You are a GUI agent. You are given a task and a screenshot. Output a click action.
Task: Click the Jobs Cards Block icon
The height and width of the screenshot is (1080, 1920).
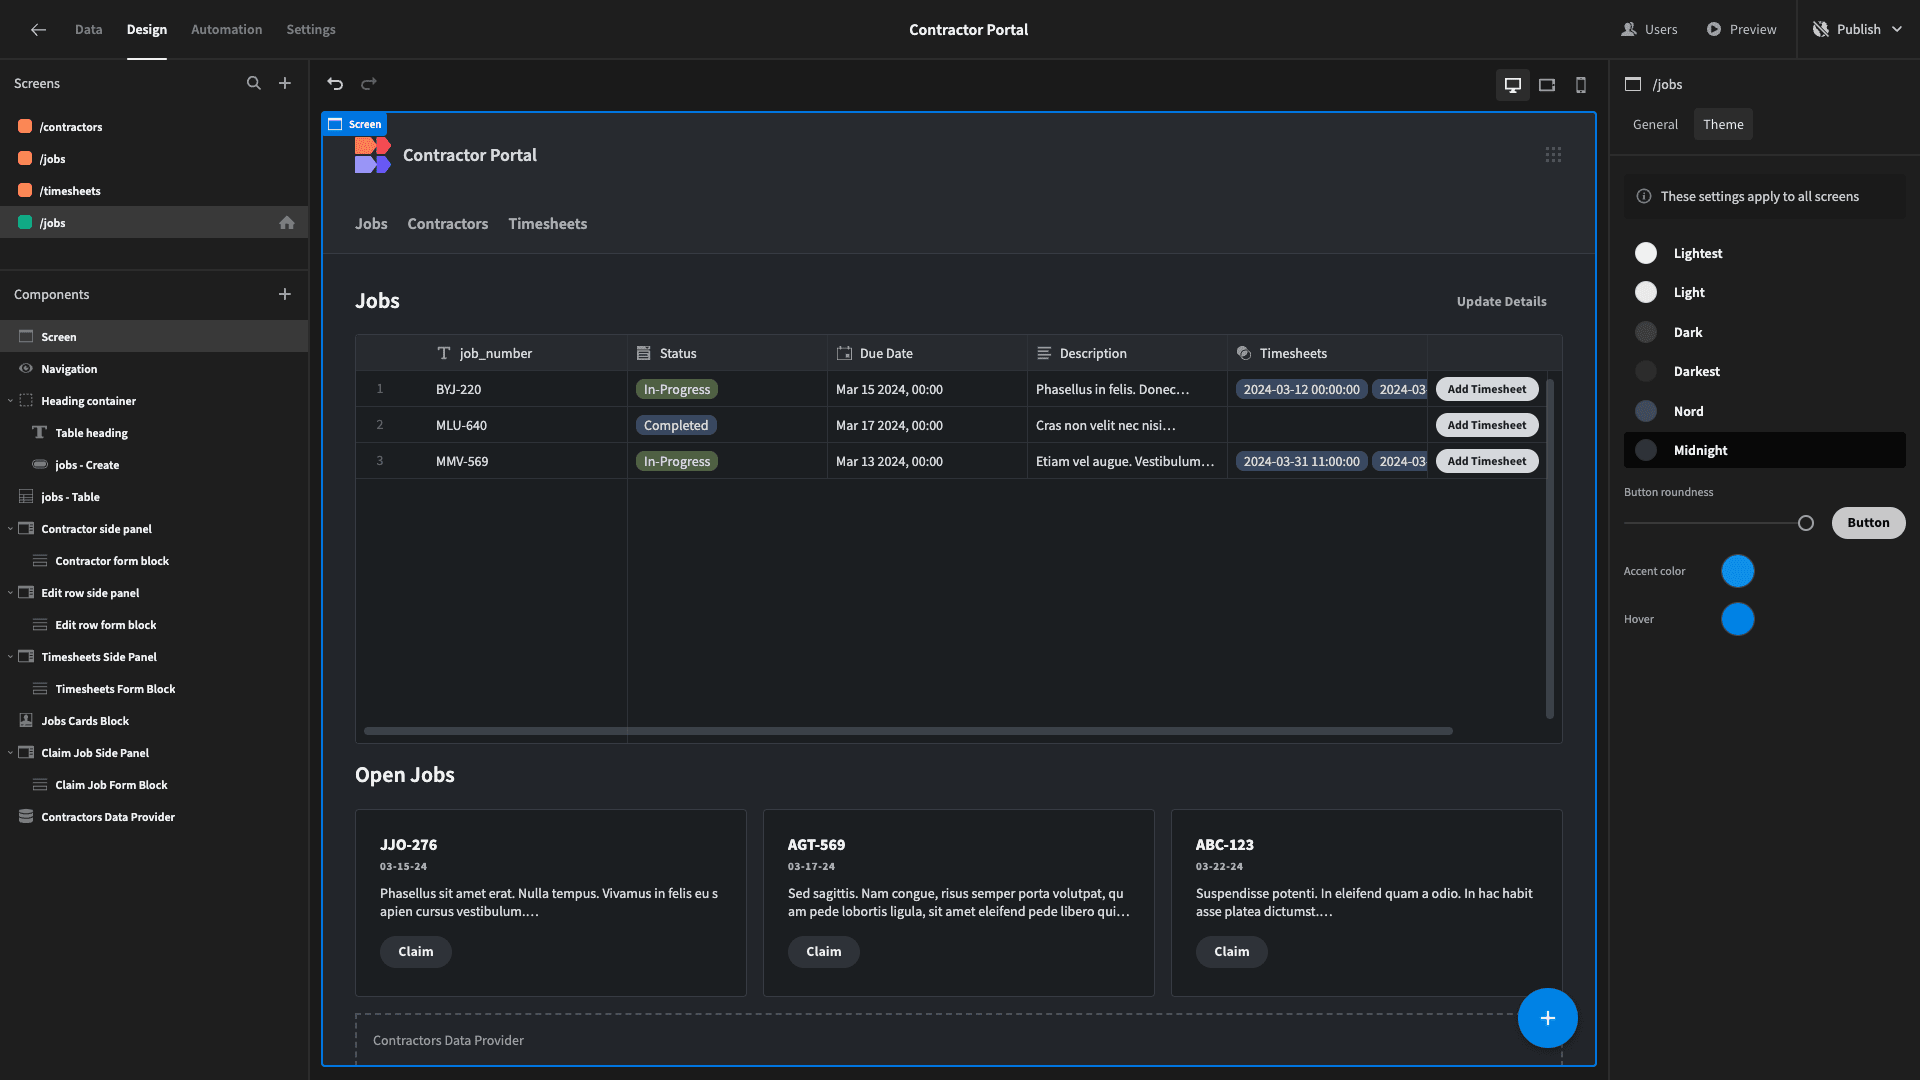[x=26, y=721]
